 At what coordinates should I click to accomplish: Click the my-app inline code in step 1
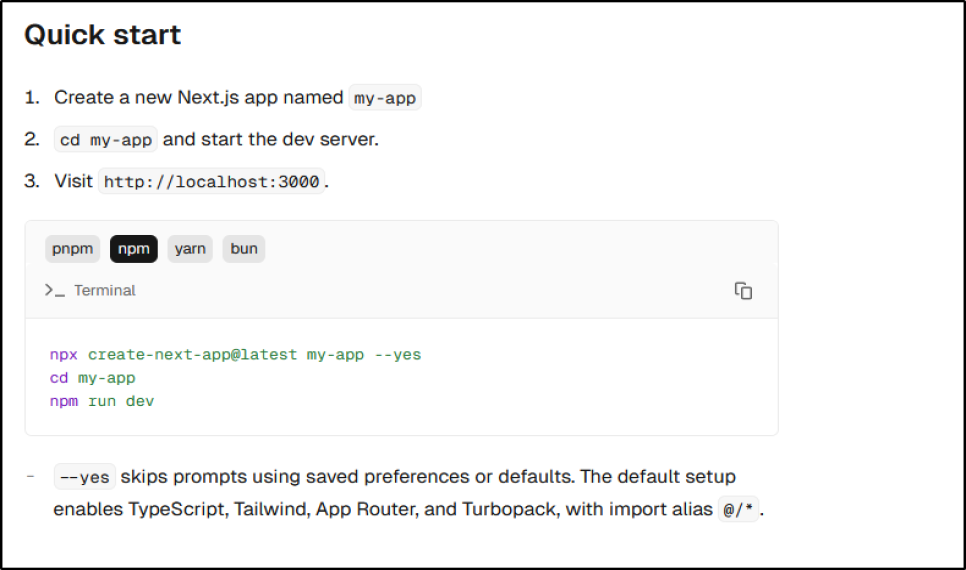coord(385,98)
